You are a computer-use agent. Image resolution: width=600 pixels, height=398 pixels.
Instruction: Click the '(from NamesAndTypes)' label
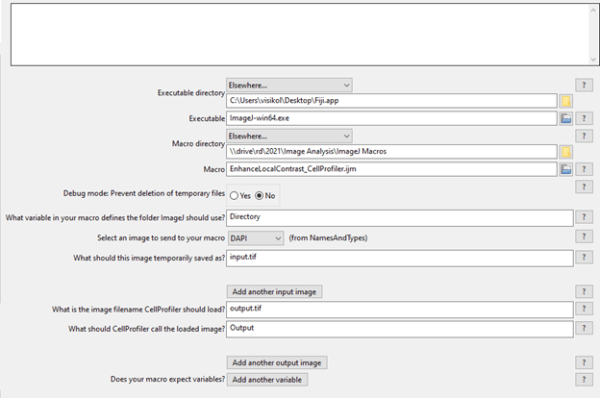[328, 238]
